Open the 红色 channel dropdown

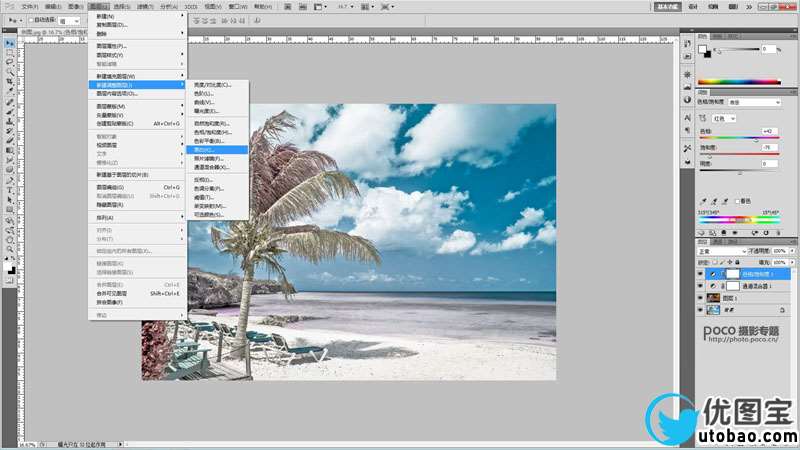pyautogui.click(x=724, y=118)
